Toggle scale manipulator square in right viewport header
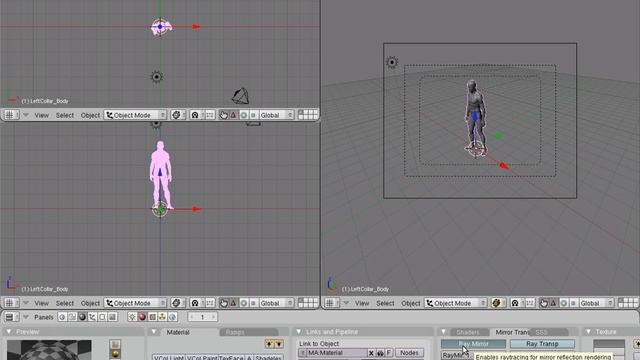The height and width of the screenshot is (360, 640). point(573,303)
